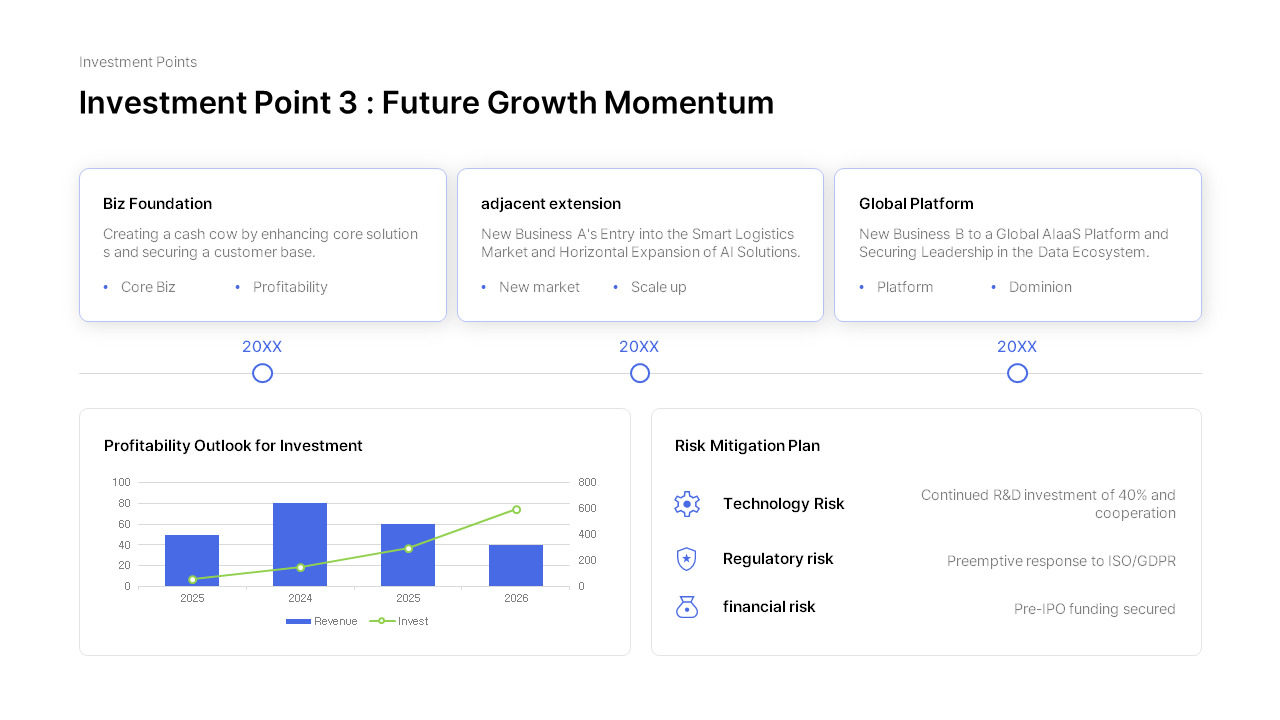Click the "Global Platform" card heading

click(916, 204)
